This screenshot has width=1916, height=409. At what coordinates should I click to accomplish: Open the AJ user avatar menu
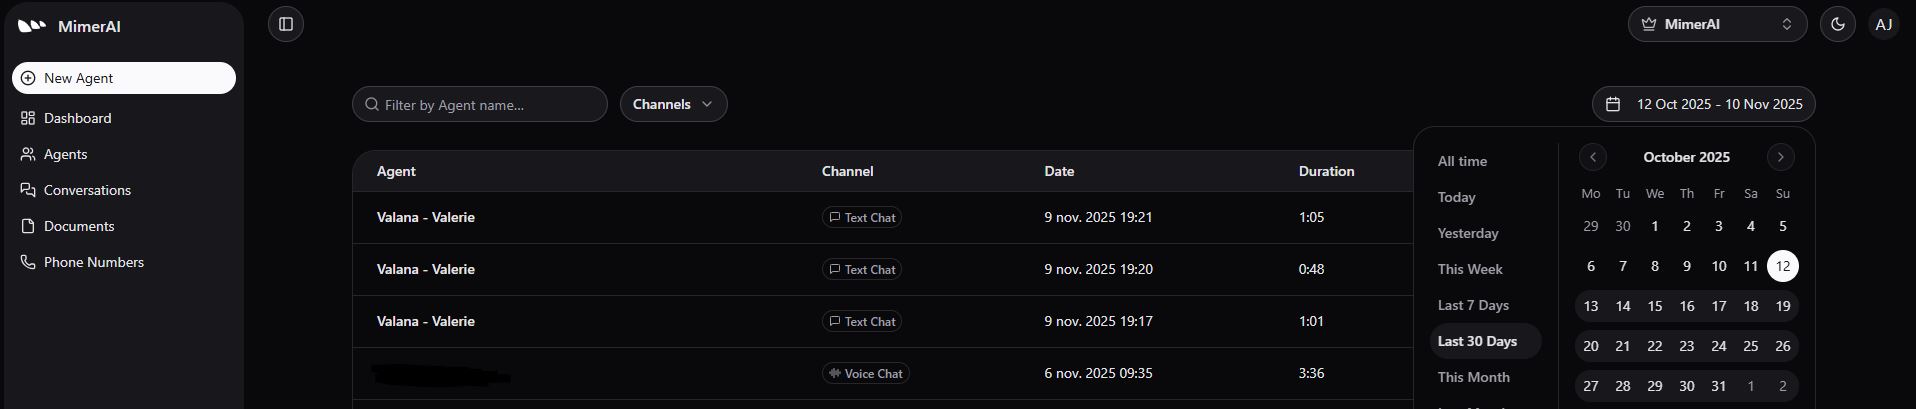pos(1883,24)
